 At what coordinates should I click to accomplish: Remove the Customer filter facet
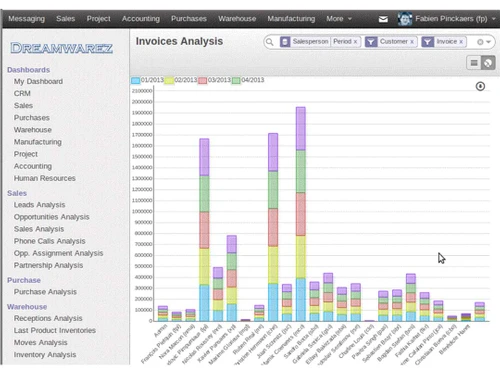tap(412, 42)
